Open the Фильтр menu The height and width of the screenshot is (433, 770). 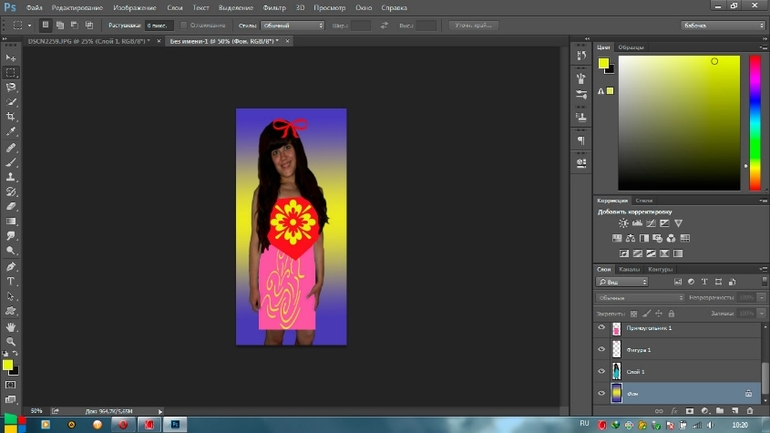point(273,7)
